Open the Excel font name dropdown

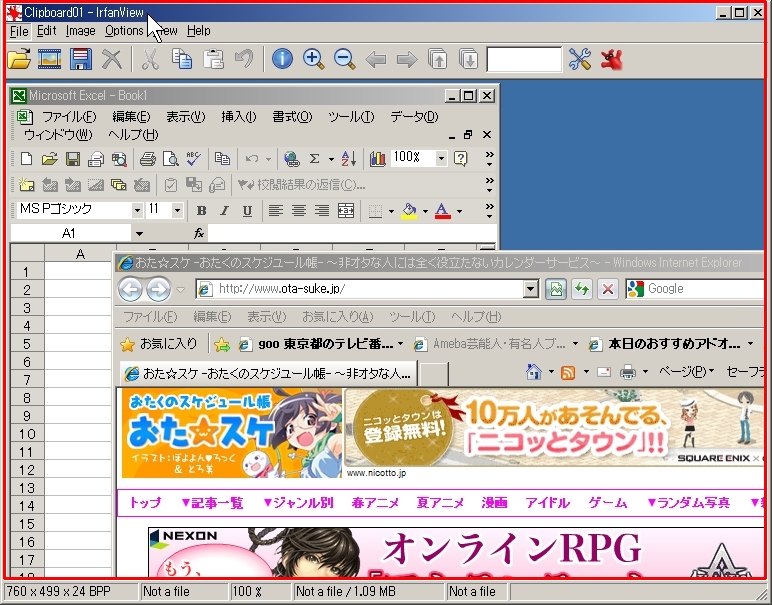(x=137, y=211)
